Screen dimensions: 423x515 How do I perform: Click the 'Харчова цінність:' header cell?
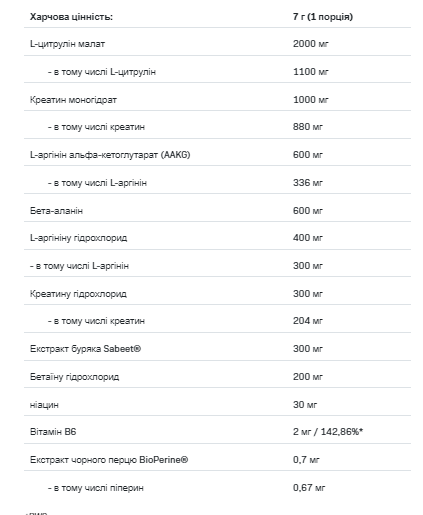71,17
